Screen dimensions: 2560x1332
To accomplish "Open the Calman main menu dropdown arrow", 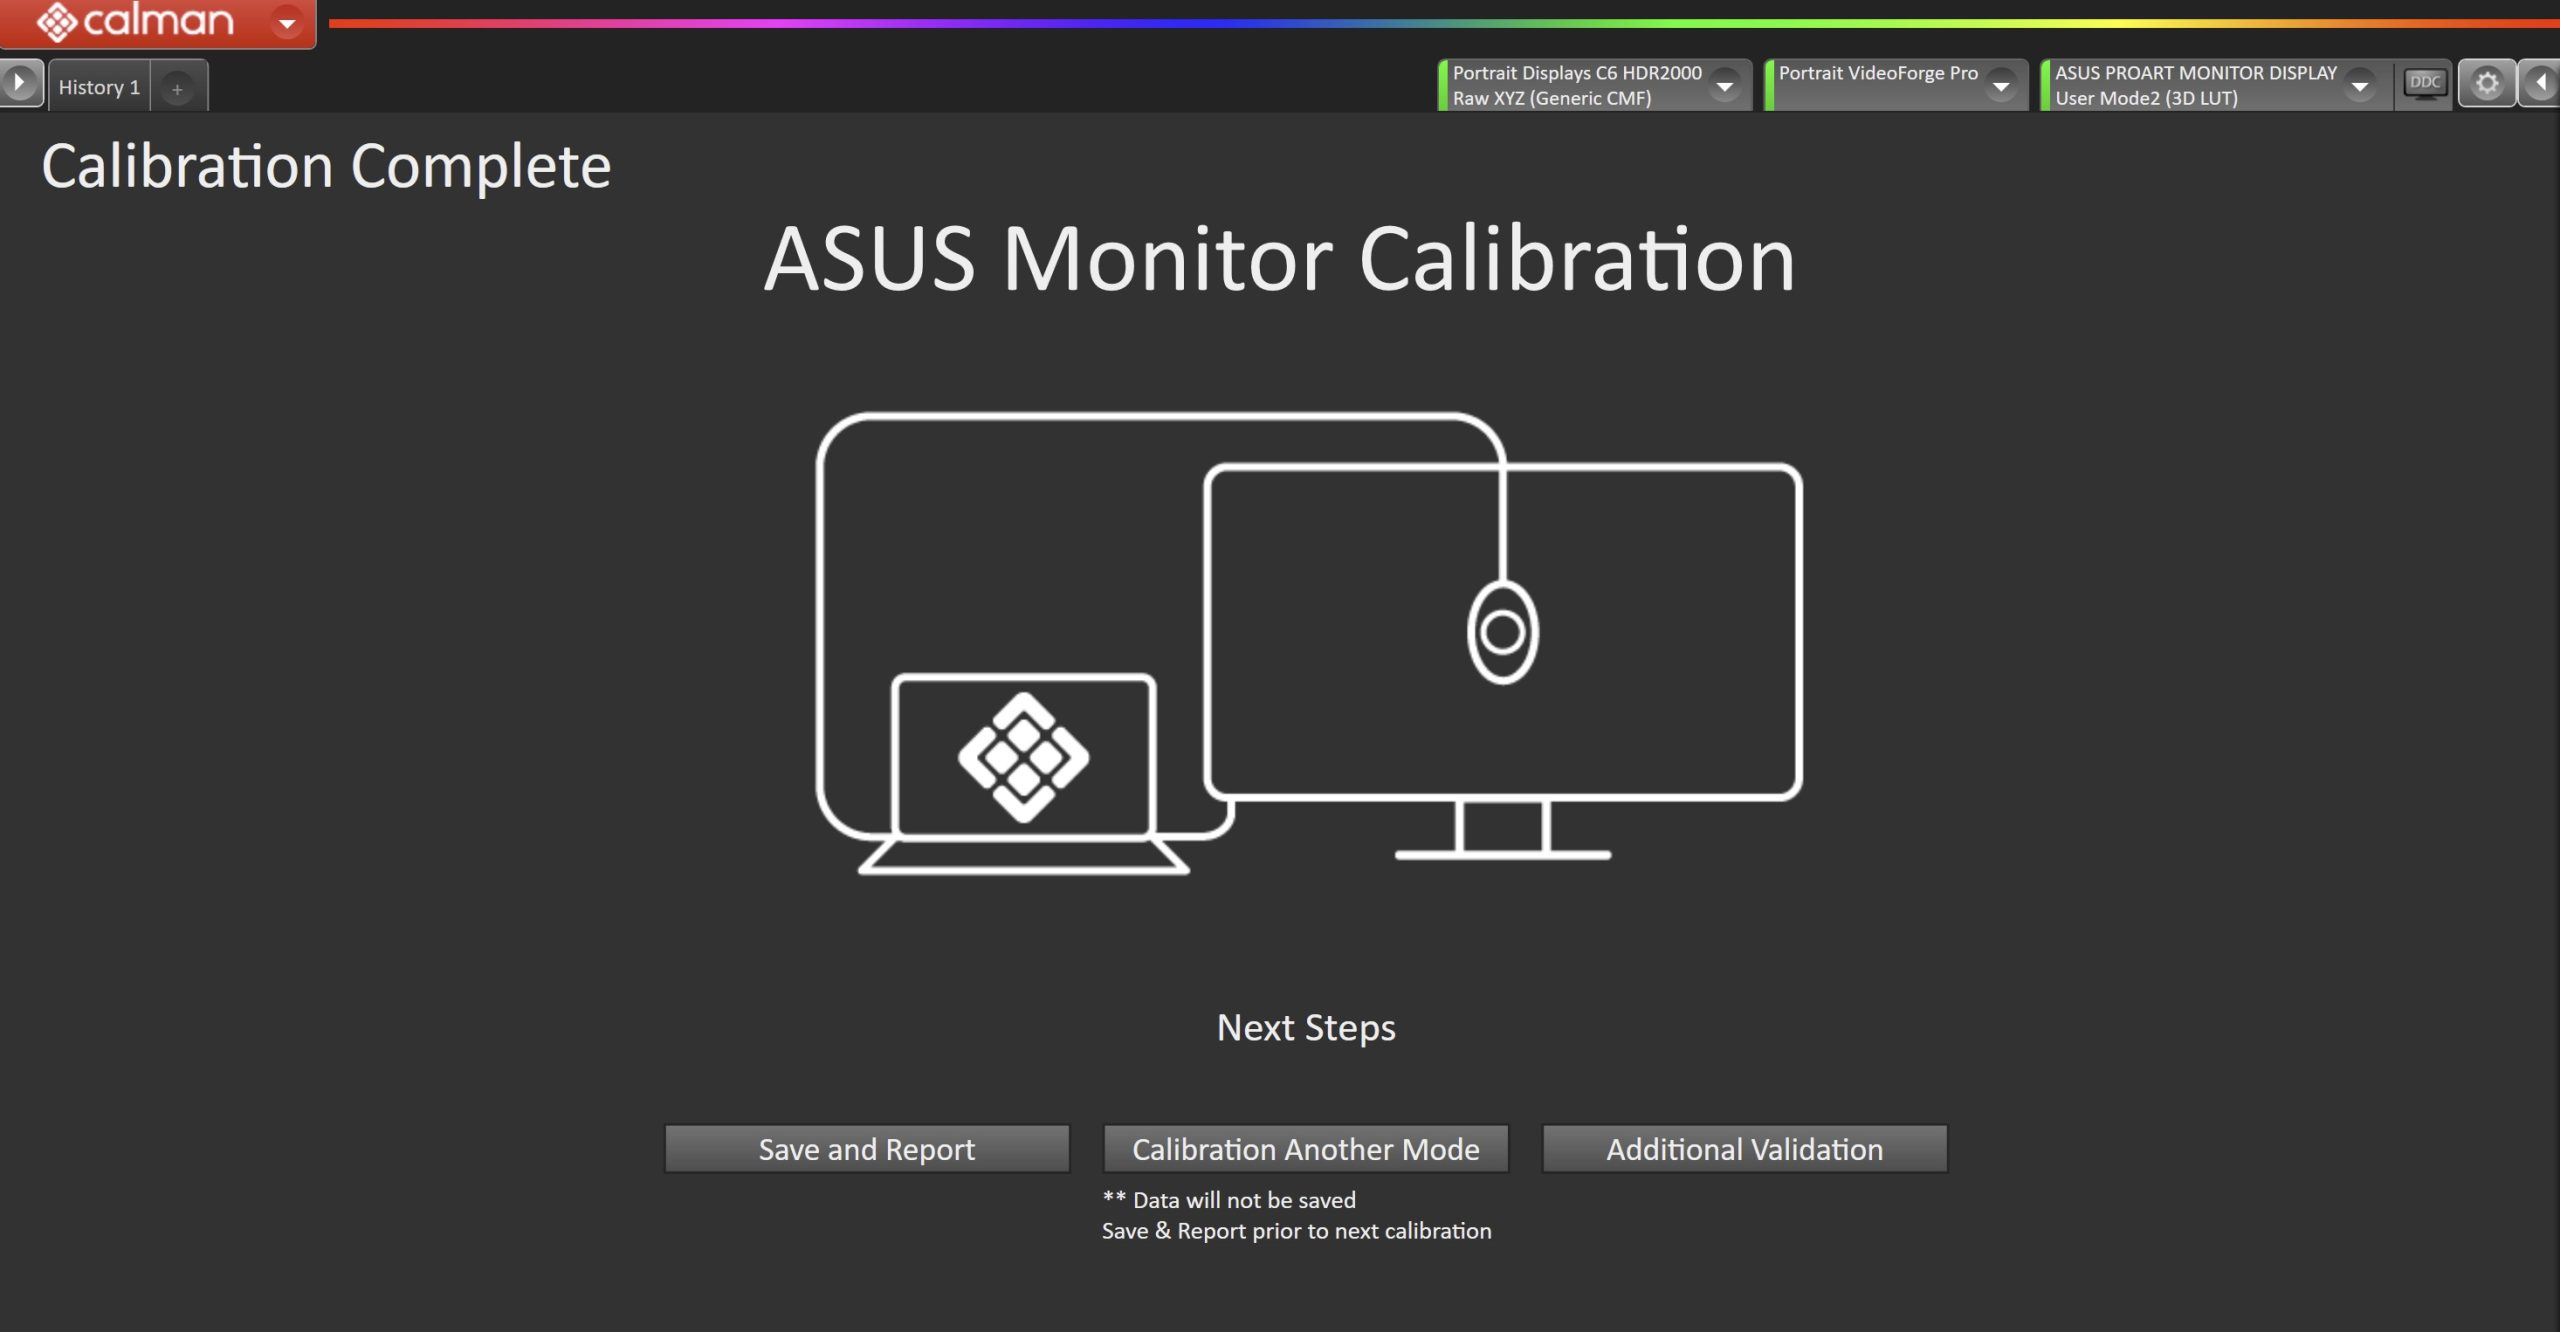I will point(287,22).
